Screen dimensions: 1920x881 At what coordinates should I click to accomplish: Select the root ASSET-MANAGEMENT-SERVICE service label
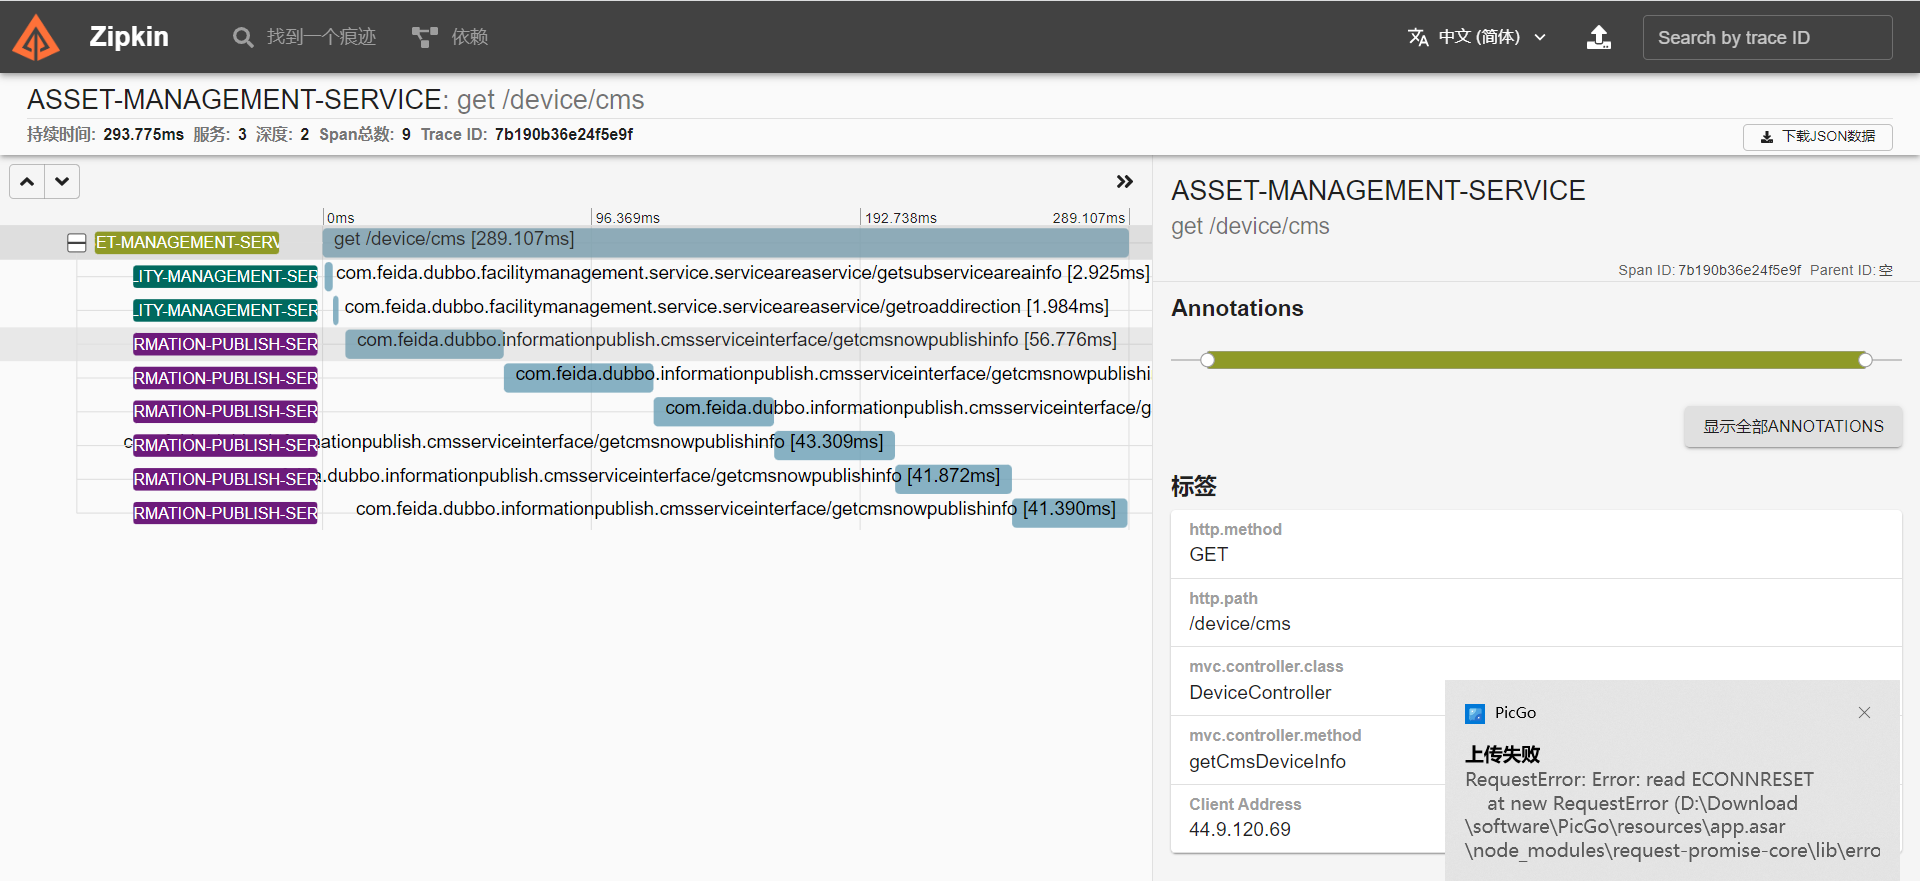click(x=187, y=243)
